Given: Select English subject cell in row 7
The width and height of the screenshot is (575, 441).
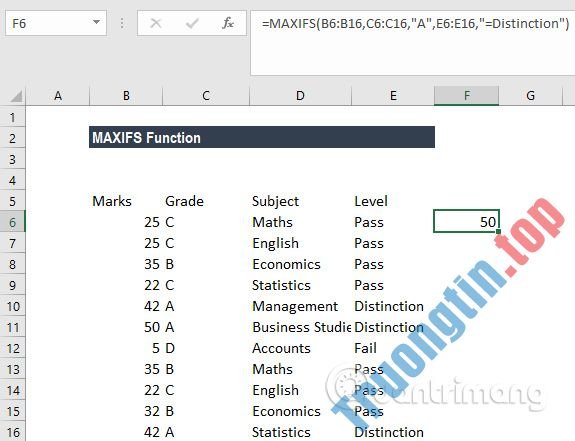Looking at the screenshot, I should pyautogui.click(x=300, y=243).
